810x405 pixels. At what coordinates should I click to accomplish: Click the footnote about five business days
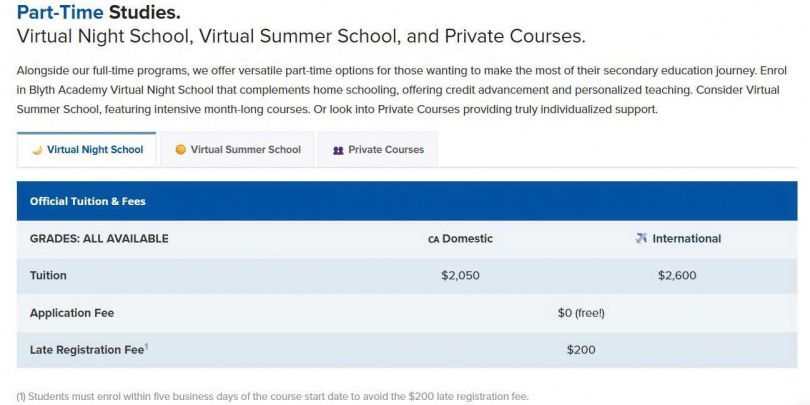pyautogui.click(x=272, y=396)
